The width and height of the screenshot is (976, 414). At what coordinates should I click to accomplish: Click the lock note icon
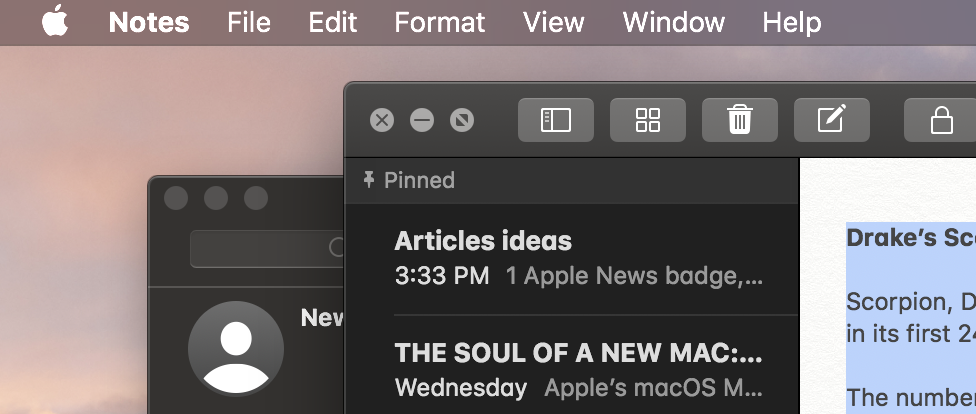point(941,121)
